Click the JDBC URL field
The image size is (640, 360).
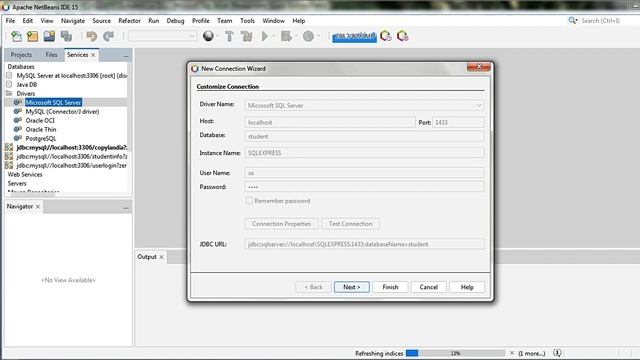[x=364, y=244]
